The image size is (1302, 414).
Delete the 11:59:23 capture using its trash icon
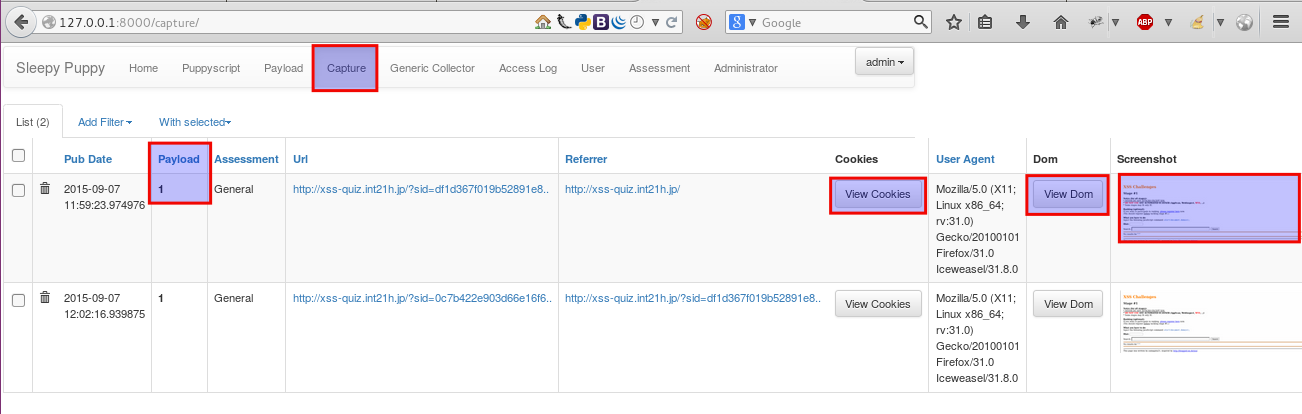44,188
